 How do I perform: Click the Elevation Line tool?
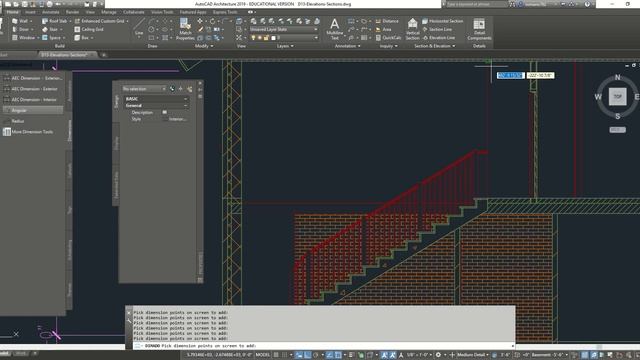click(438, 38)
